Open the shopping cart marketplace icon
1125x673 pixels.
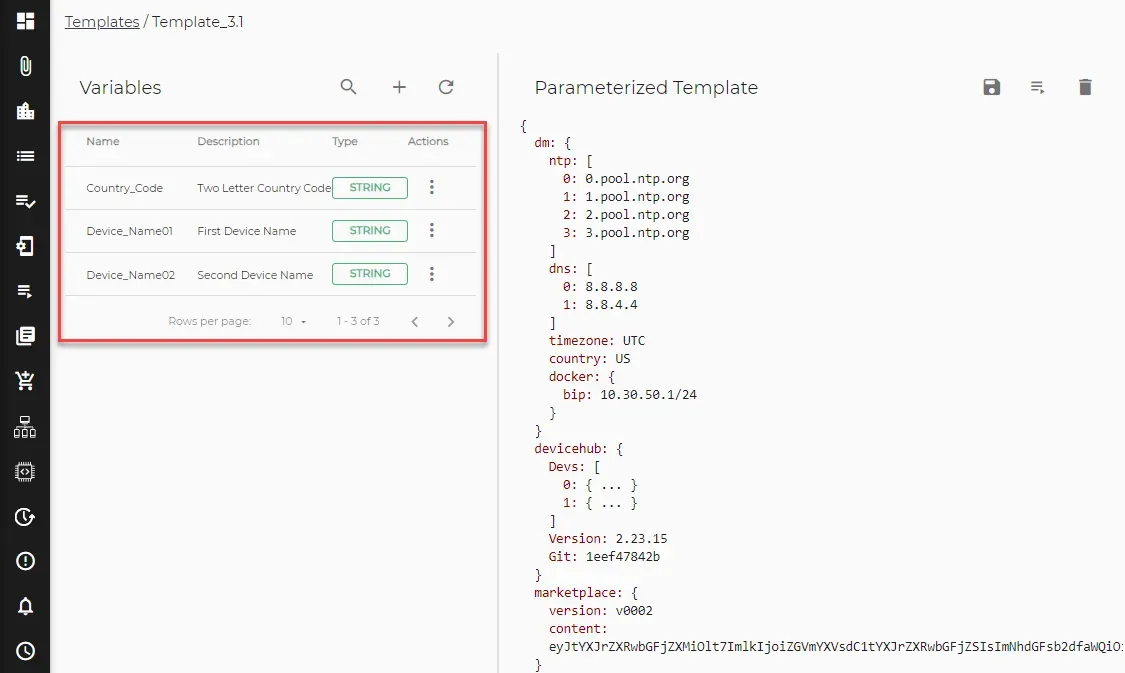[x=25, y=380]
